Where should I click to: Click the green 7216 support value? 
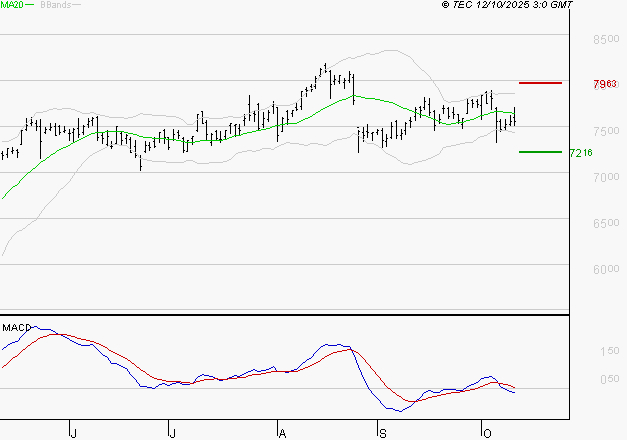581,153
